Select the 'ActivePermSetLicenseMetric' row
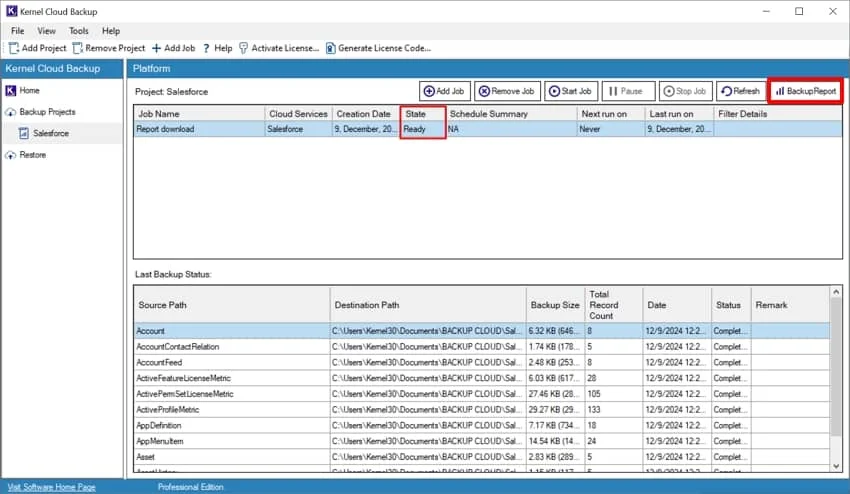Viewport: 850px width, 494px height. [x=482, y=394]
